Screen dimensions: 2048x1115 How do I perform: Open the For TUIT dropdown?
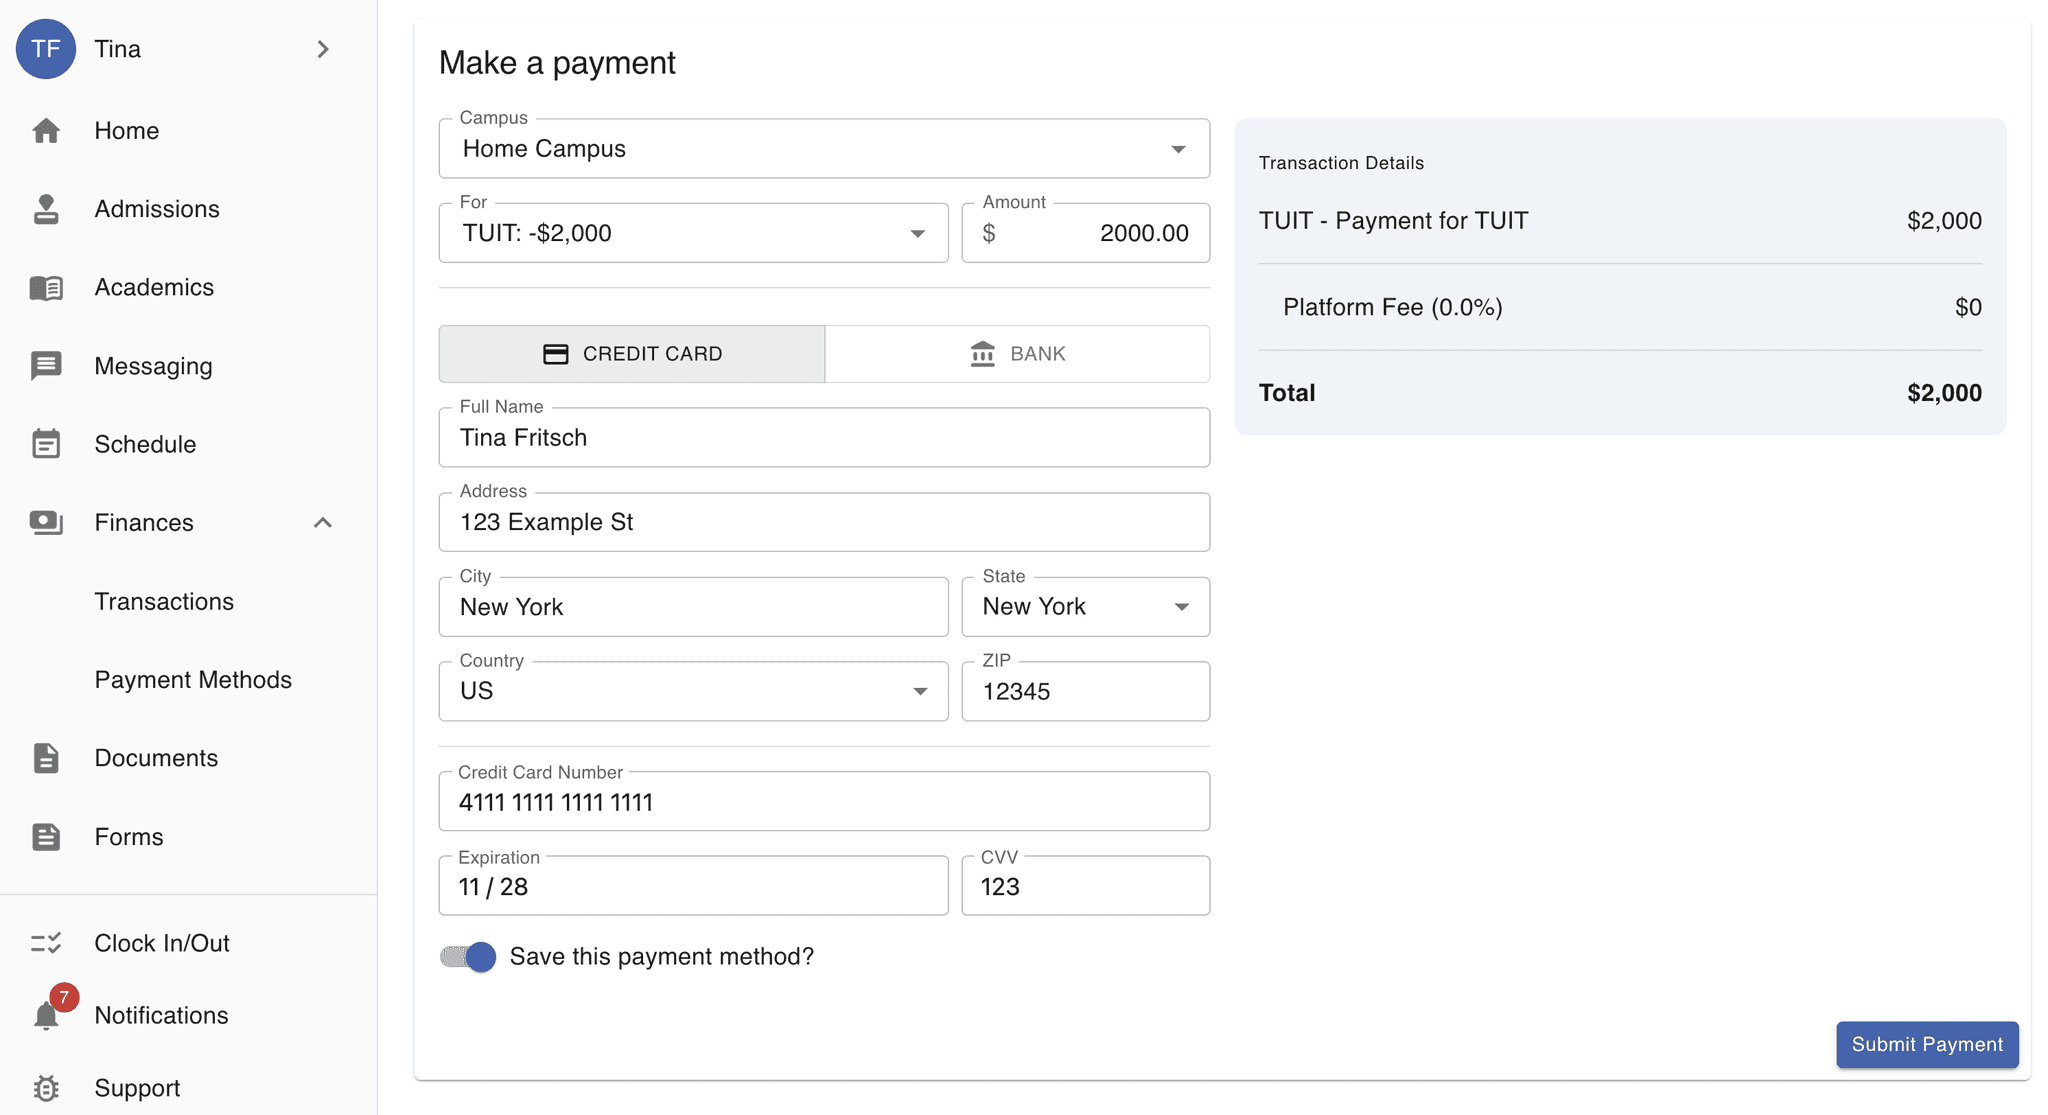pyautogui.click(x=693, y=233)
